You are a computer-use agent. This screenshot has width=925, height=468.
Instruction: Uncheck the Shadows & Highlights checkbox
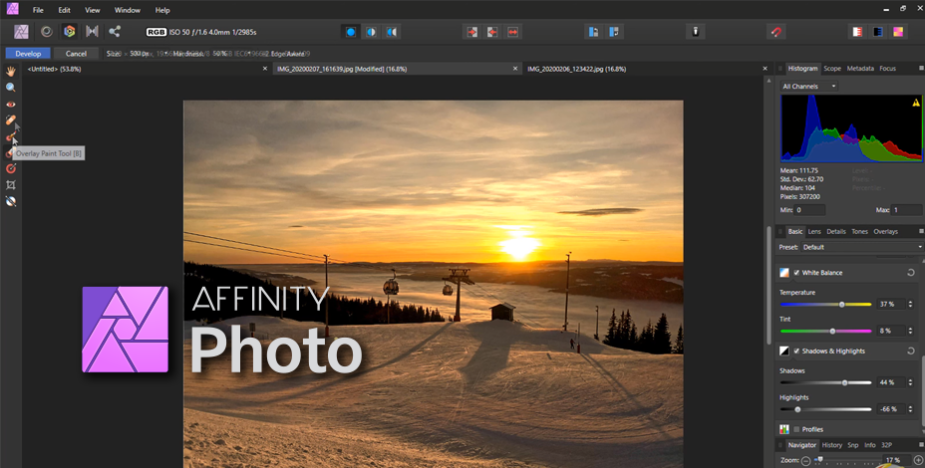(x=796, y=351)
